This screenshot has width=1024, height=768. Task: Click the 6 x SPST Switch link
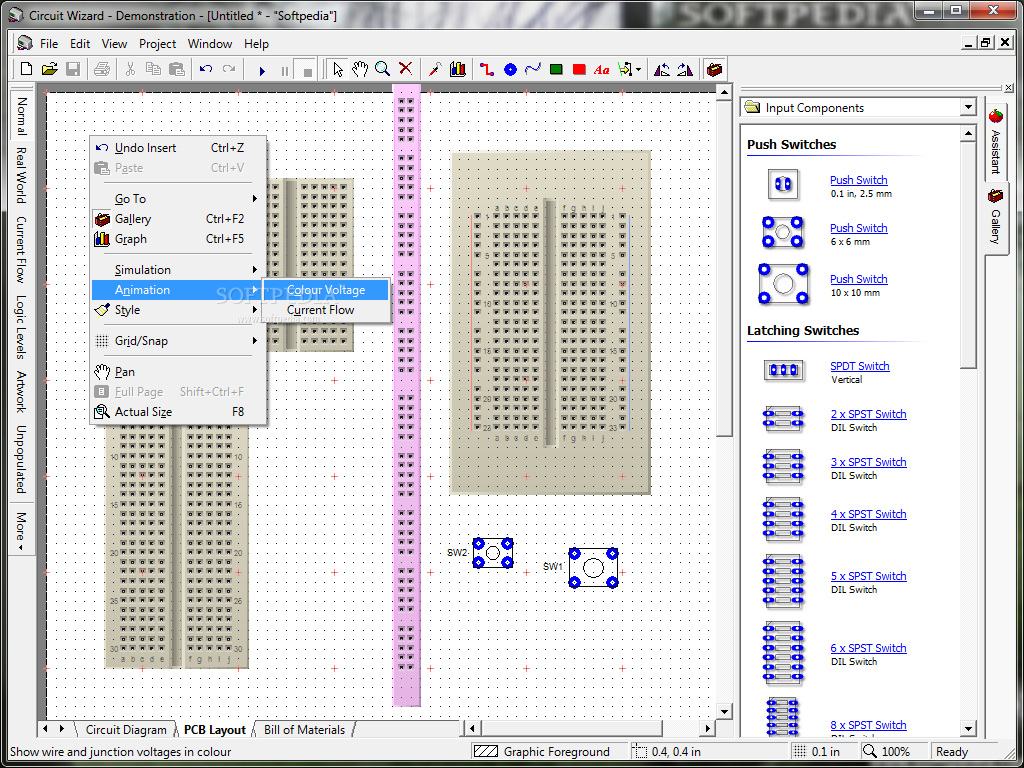868,648
